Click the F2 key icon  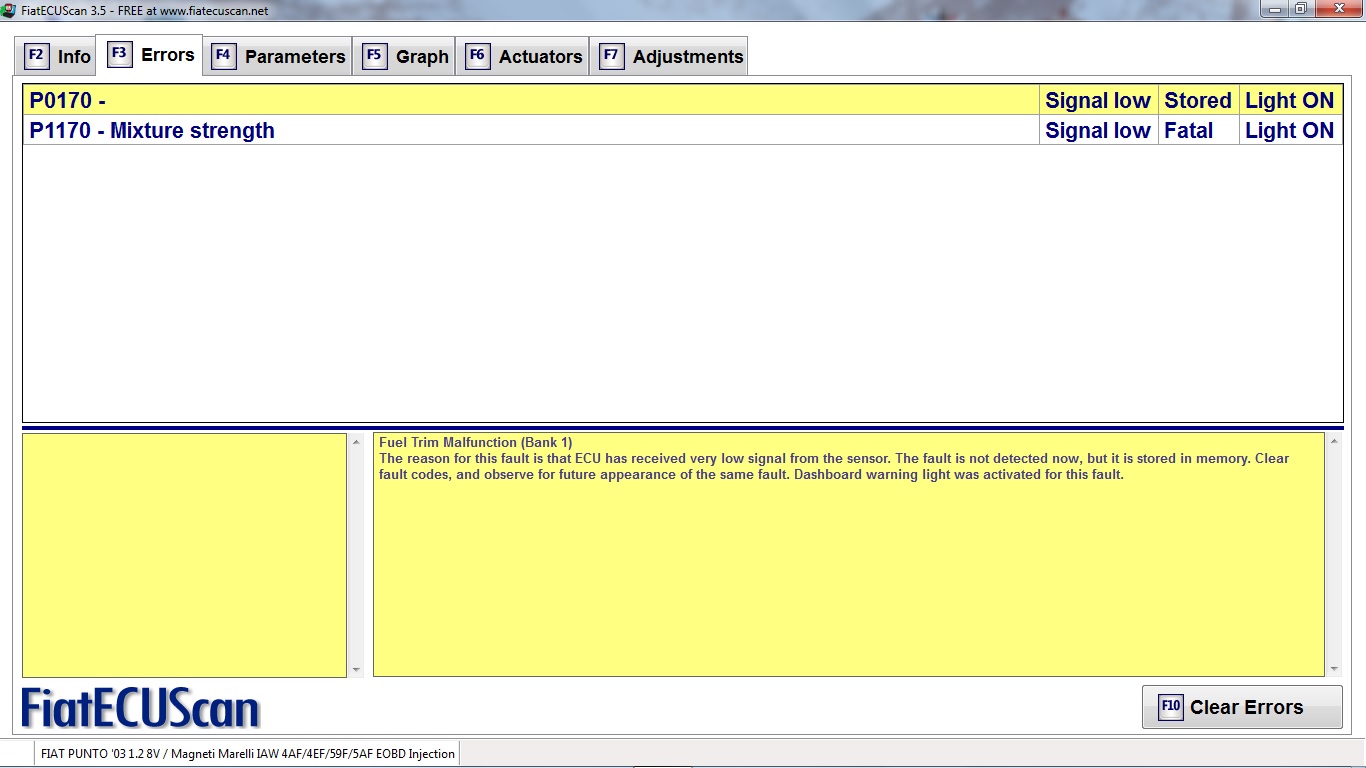tap(36, 56)
